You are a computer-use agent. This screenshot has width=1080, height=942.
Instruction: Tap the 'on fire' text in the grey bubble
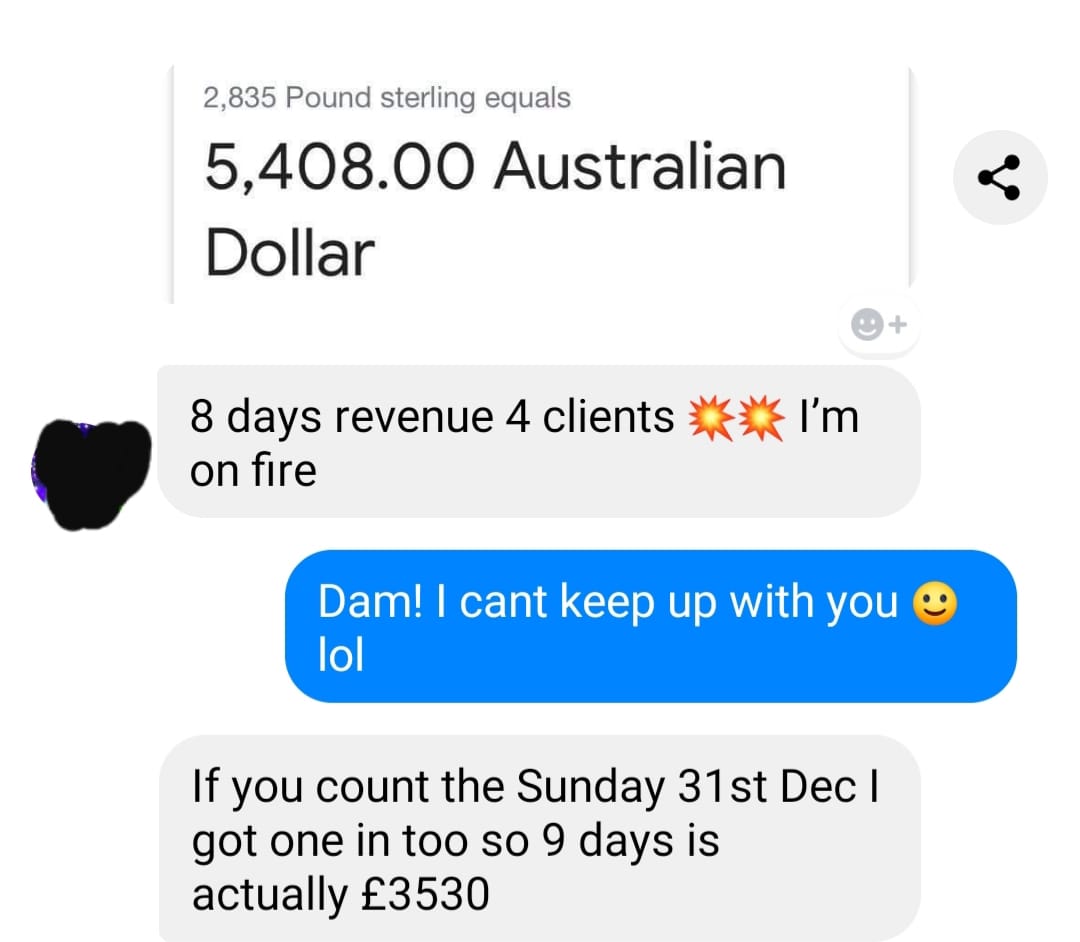tap(253, 470)
